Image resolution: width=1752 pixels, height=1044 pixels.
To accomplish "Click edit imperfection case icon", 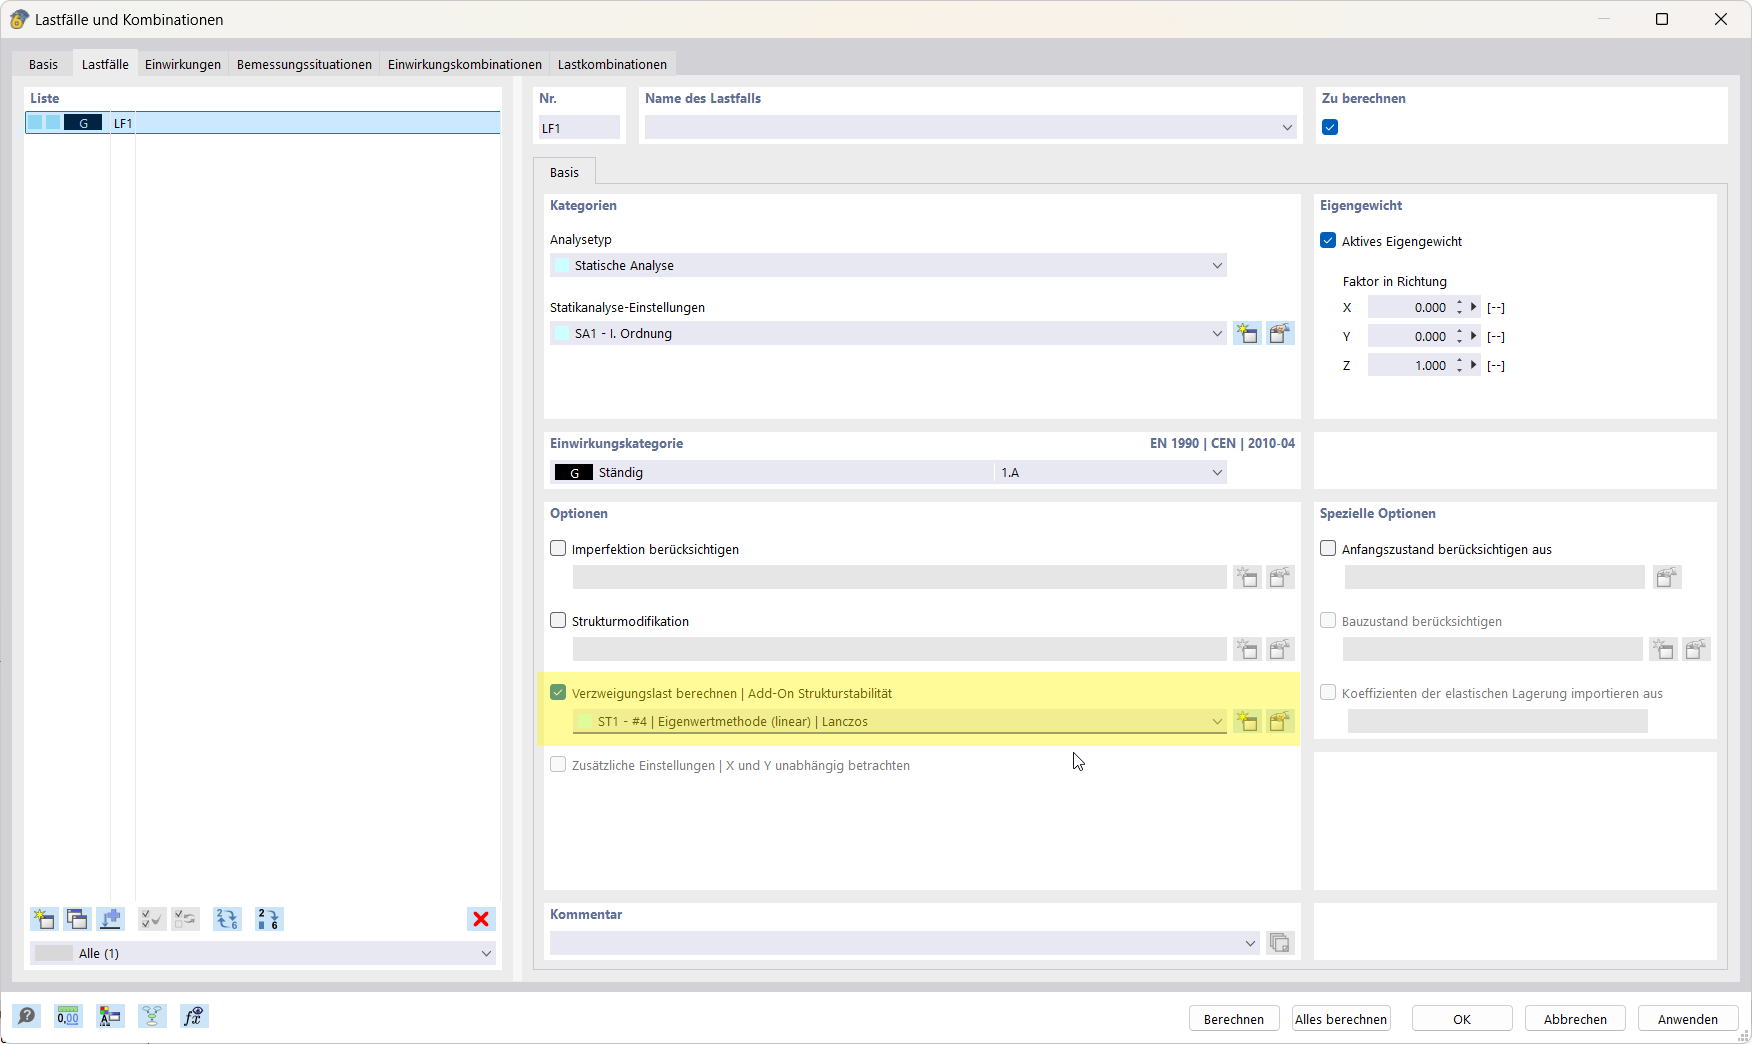I will (1280, 578).
